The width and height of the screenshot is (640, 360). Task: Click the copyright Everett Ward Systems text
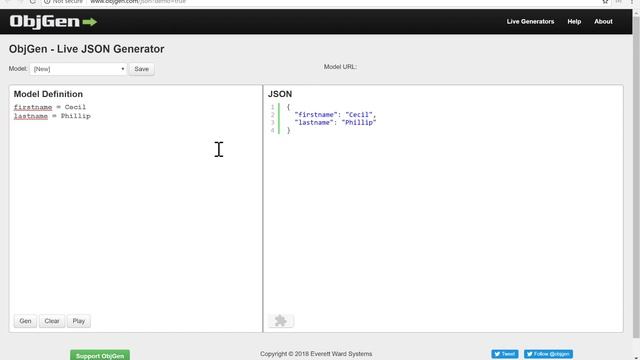(x=316, y=354)
